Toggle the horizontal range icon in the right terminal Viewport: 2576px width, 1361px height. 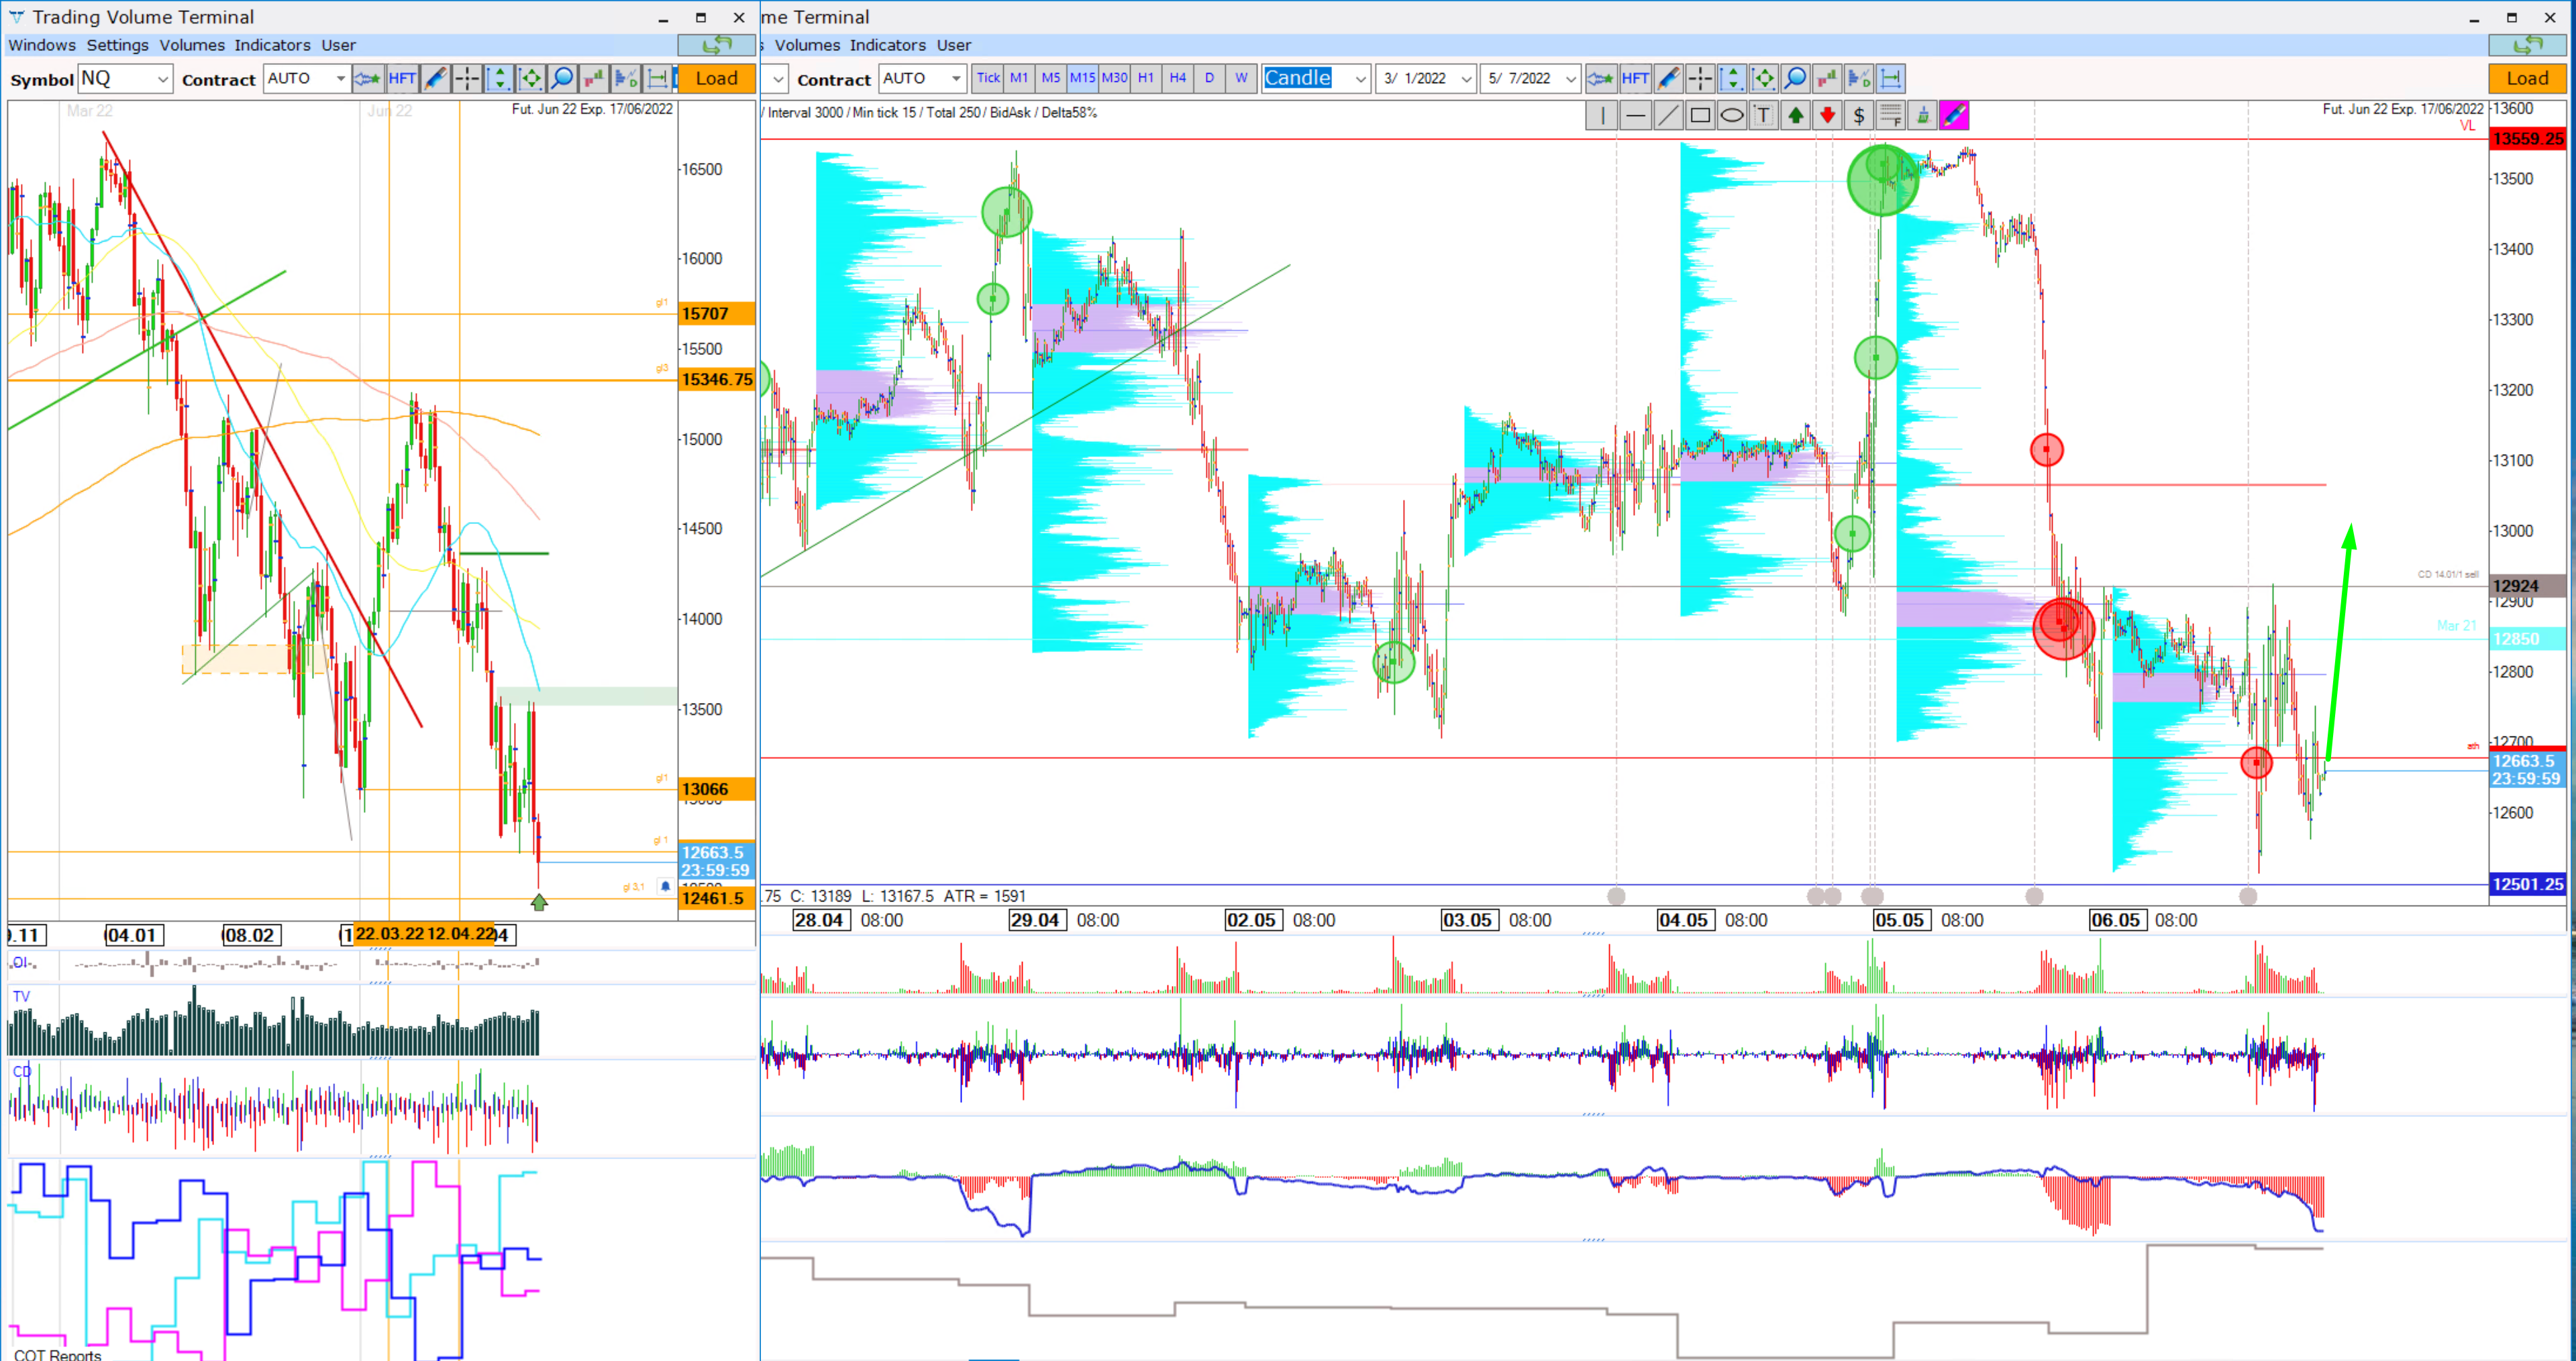[x=1891, y=78]
